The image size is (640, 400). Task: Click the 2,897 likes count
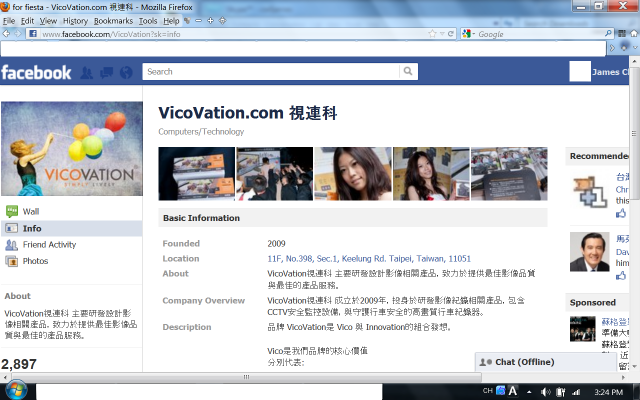(19, 364)
